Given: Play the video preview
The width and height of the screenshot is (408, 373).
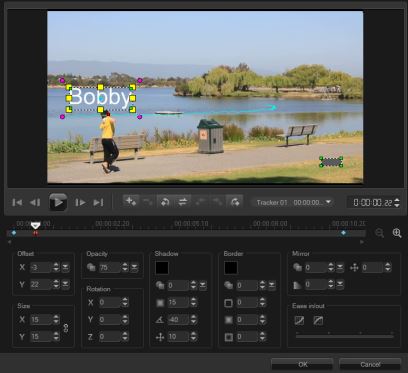Looking at the screenshot, I should click(58, 202).
